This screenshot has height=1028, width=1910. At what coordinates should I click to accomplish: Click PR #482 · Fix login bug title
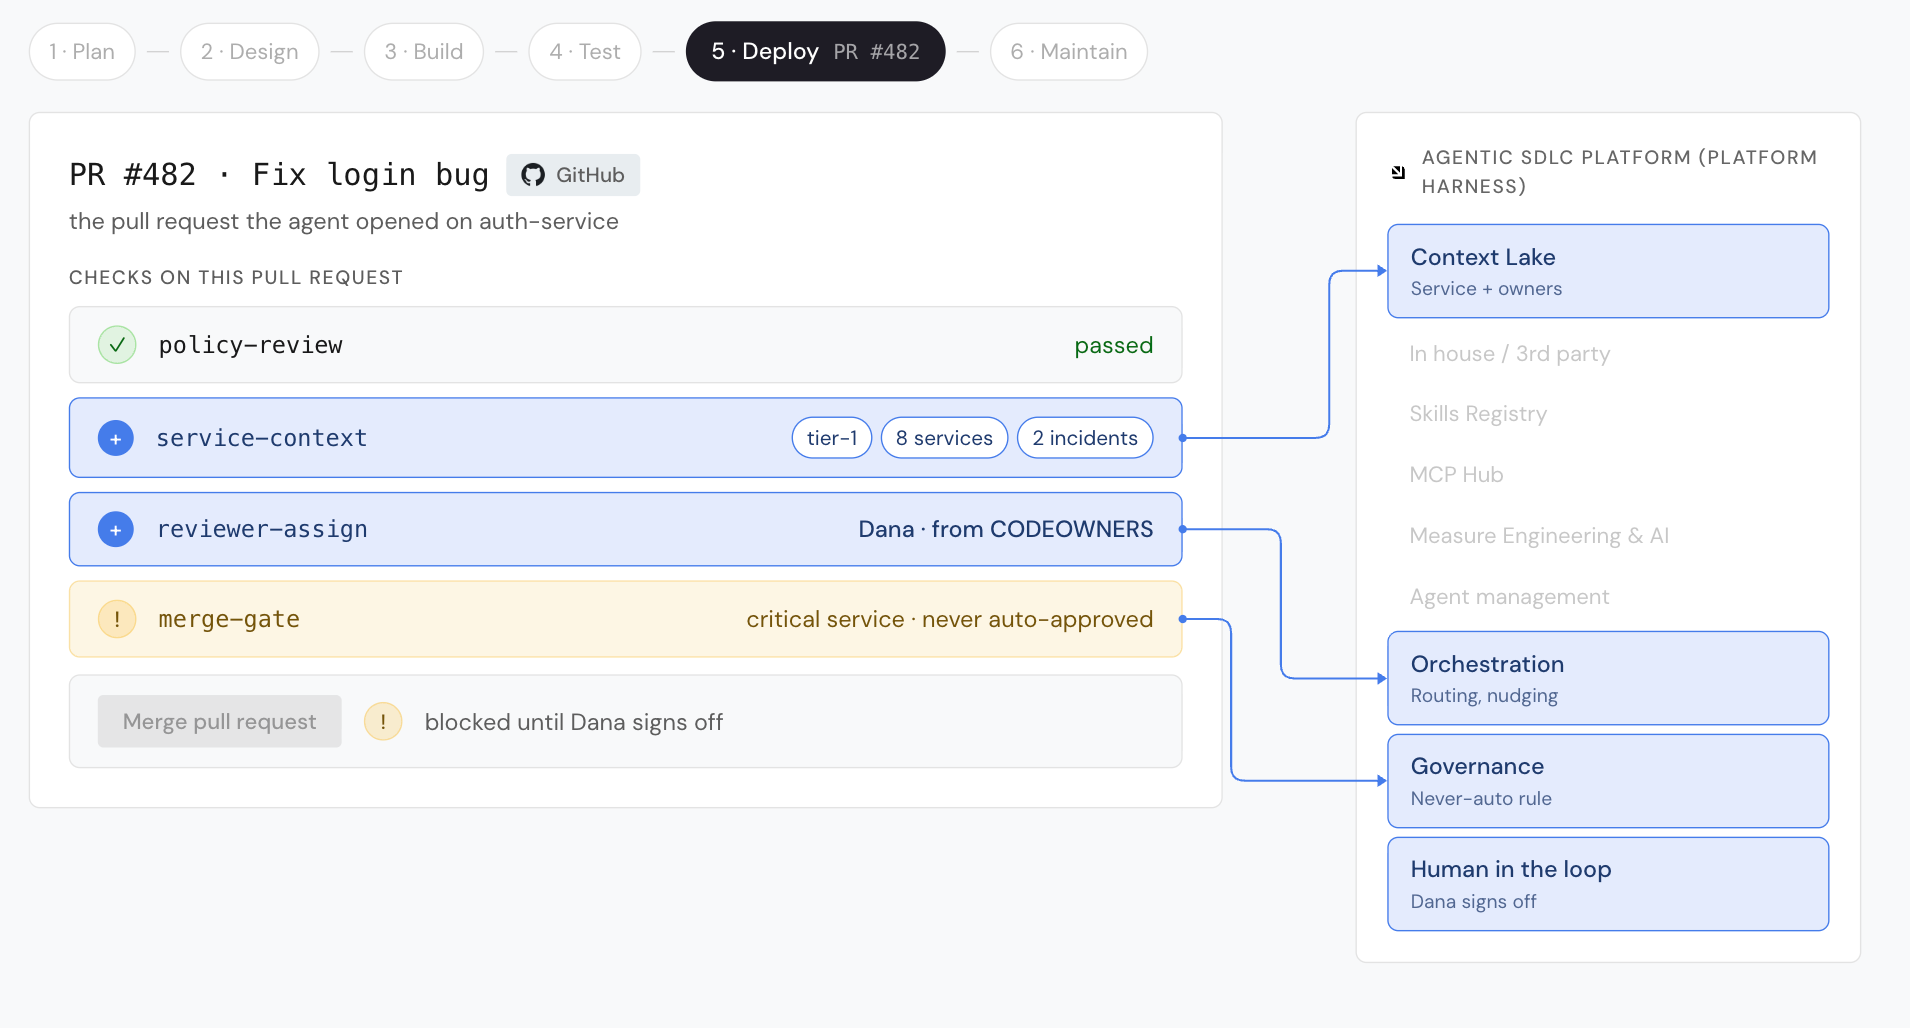click(x=279, y=175)
